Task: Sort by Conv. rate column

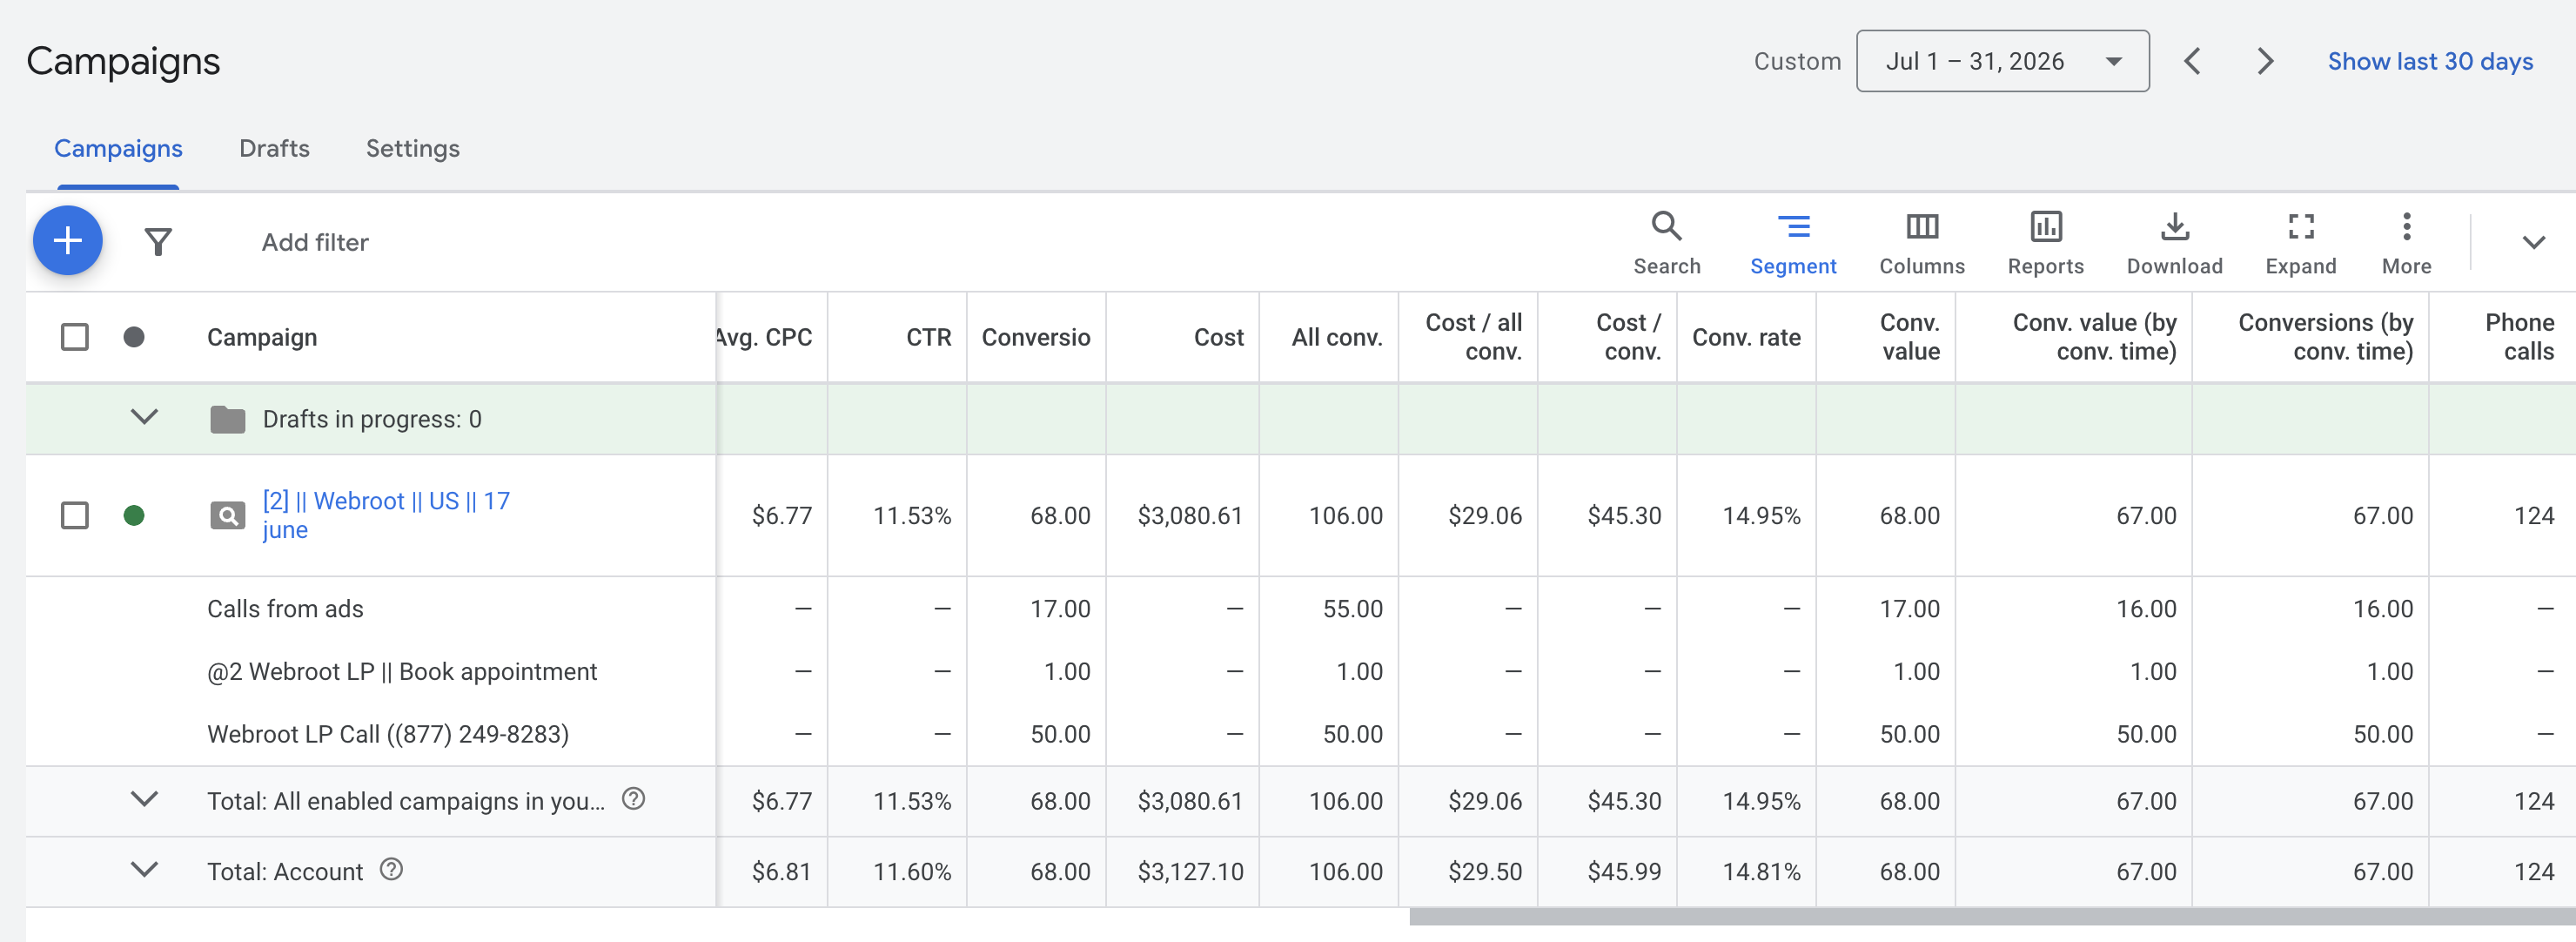Action: click(x=1746, y=337)
